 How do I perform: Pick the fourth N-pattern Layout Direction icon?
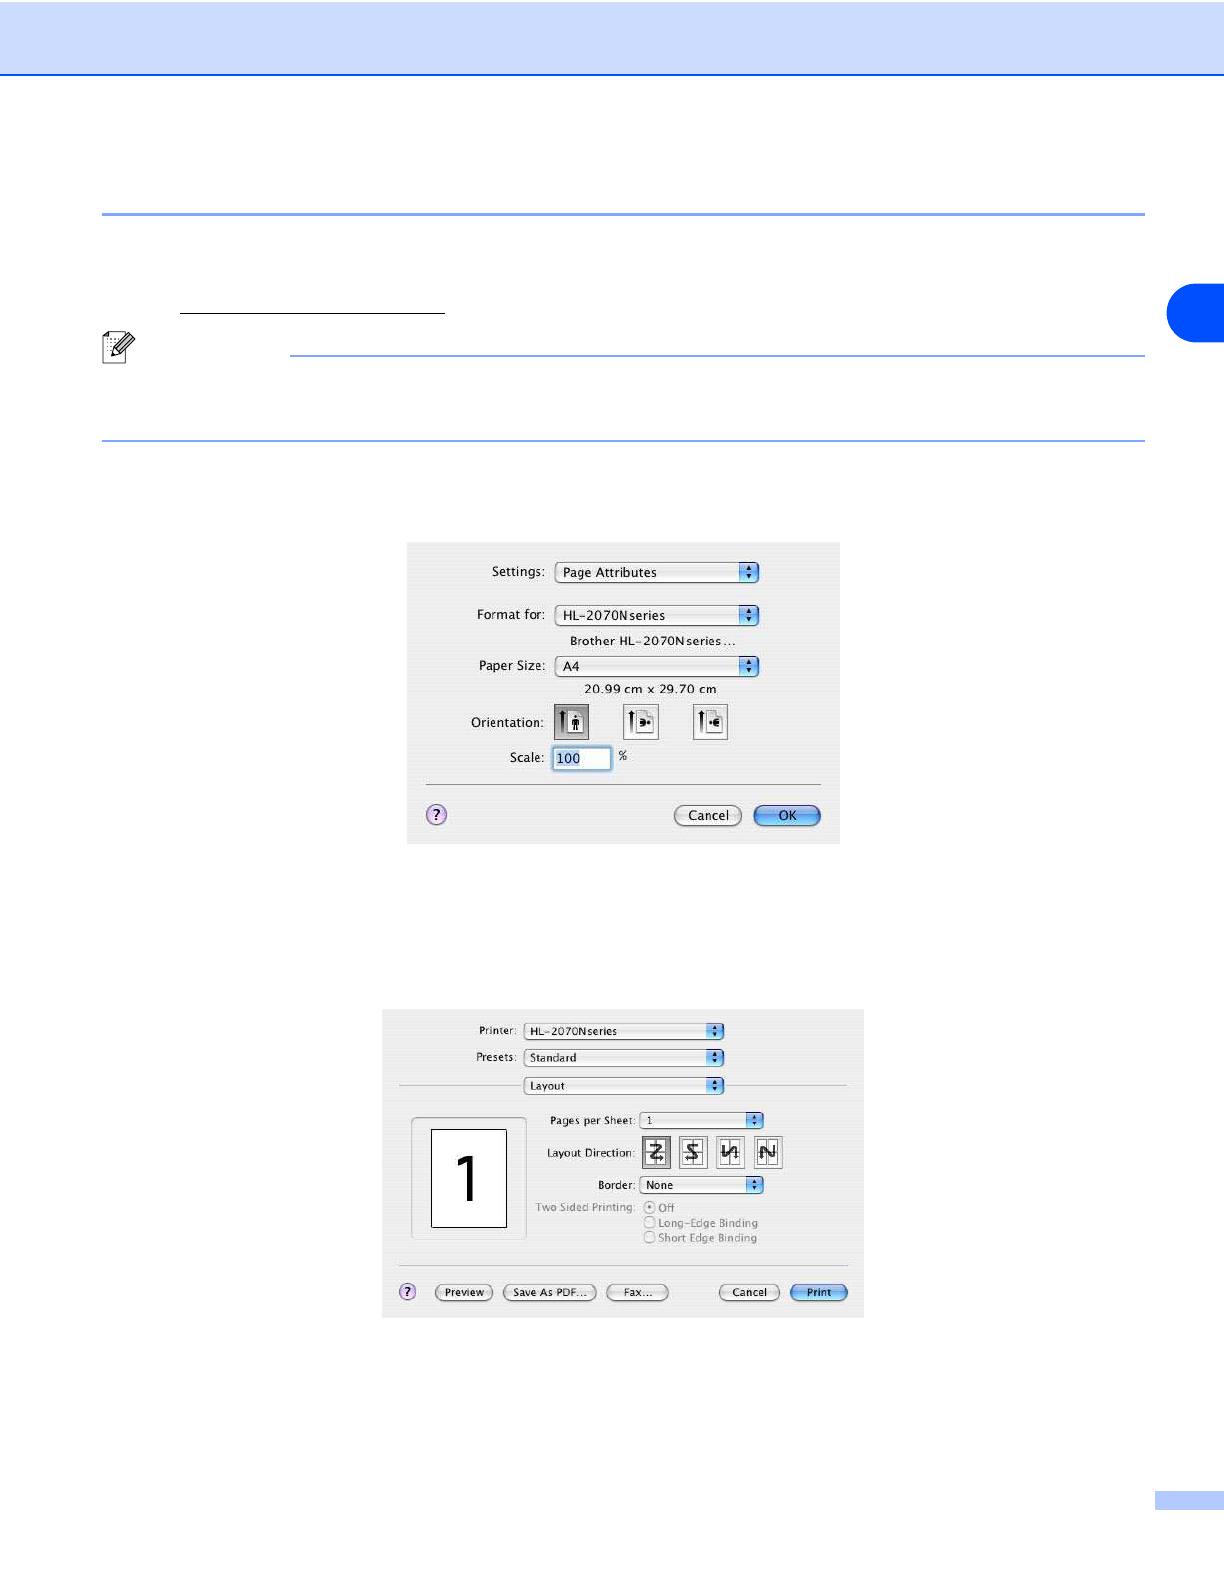(x=768, y=1153)
